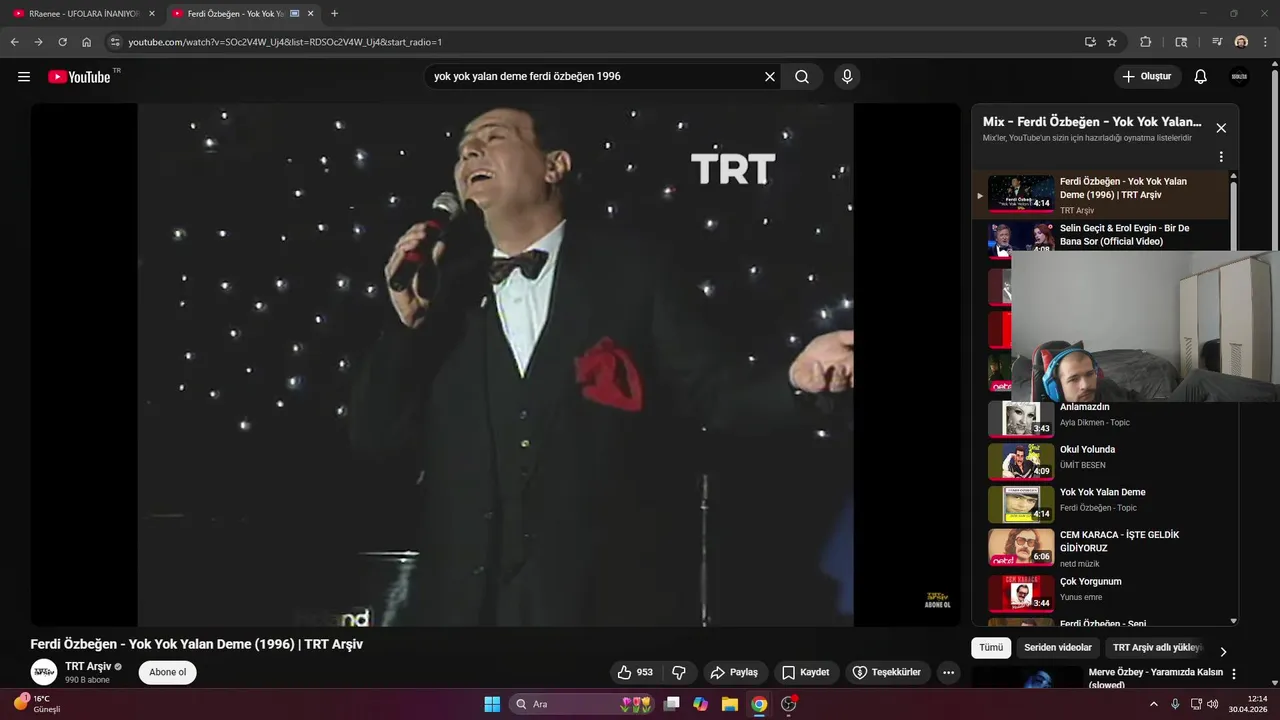Open YouTube notifications bell

pyautogui.click(x=1201, y=77)
